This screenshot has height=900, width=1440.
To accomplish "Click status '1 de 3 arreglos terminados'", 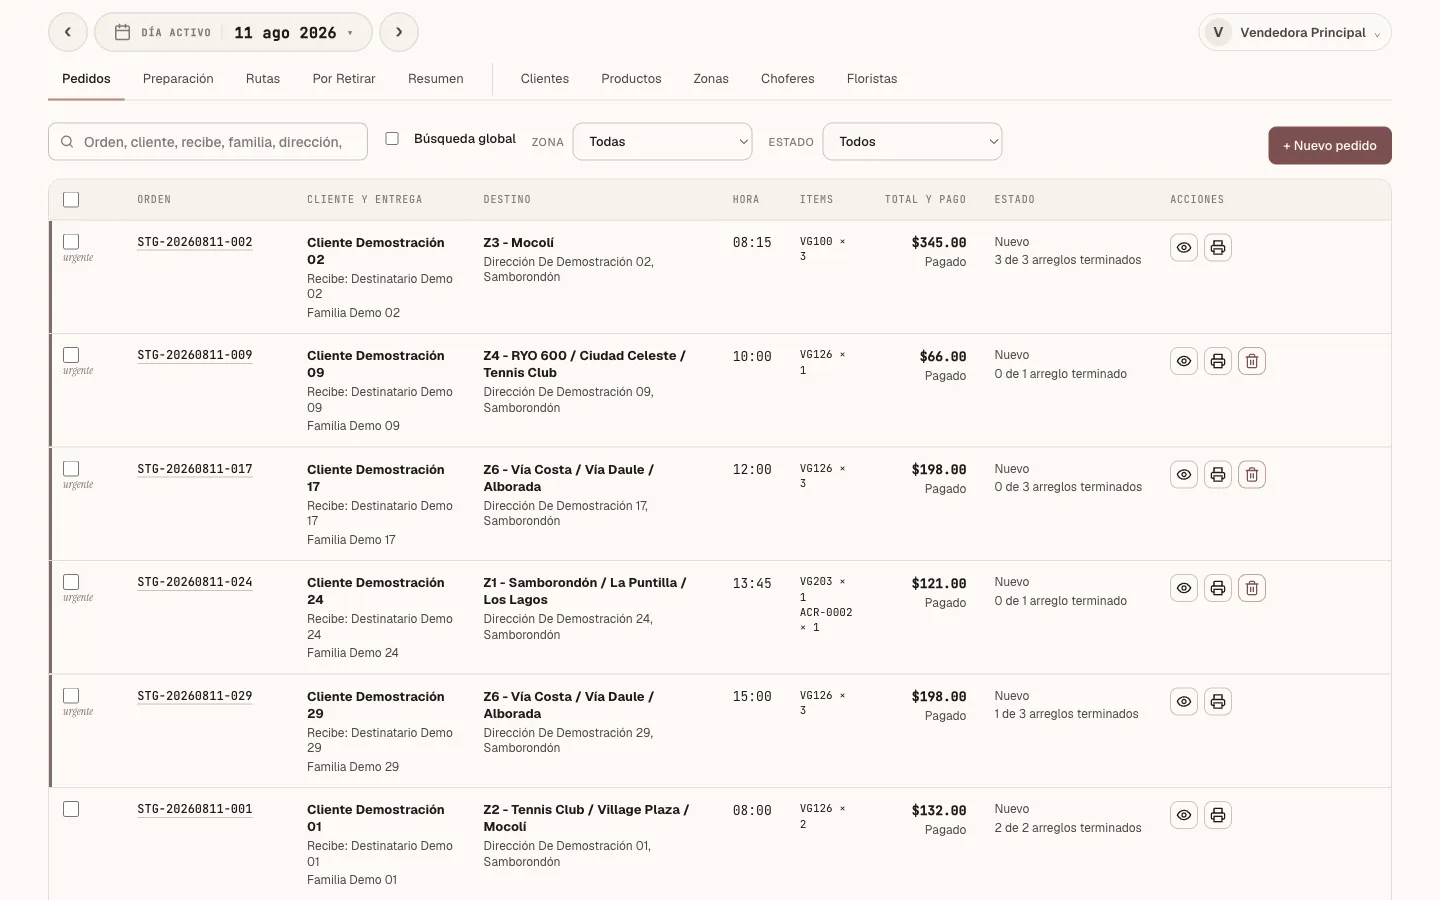I will tap(1066, 714).
